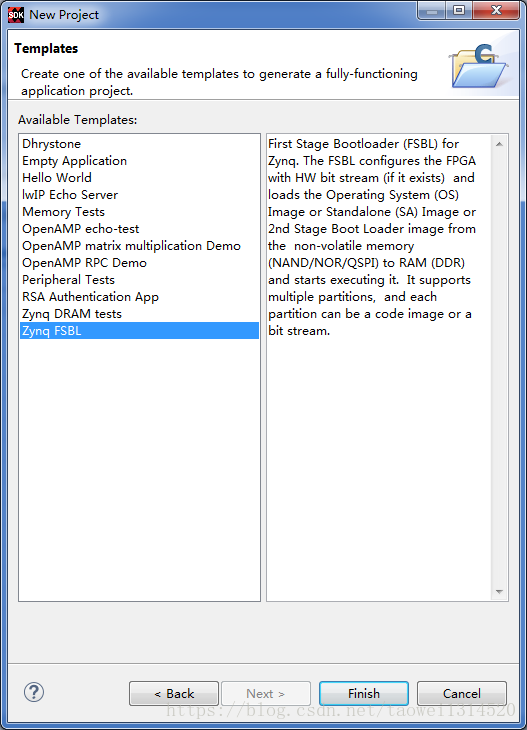This screenshot has width=527, height=730.
Task: Click the description scrollbar down arrow
Action: pyautogui.click(x=499, y=592)
